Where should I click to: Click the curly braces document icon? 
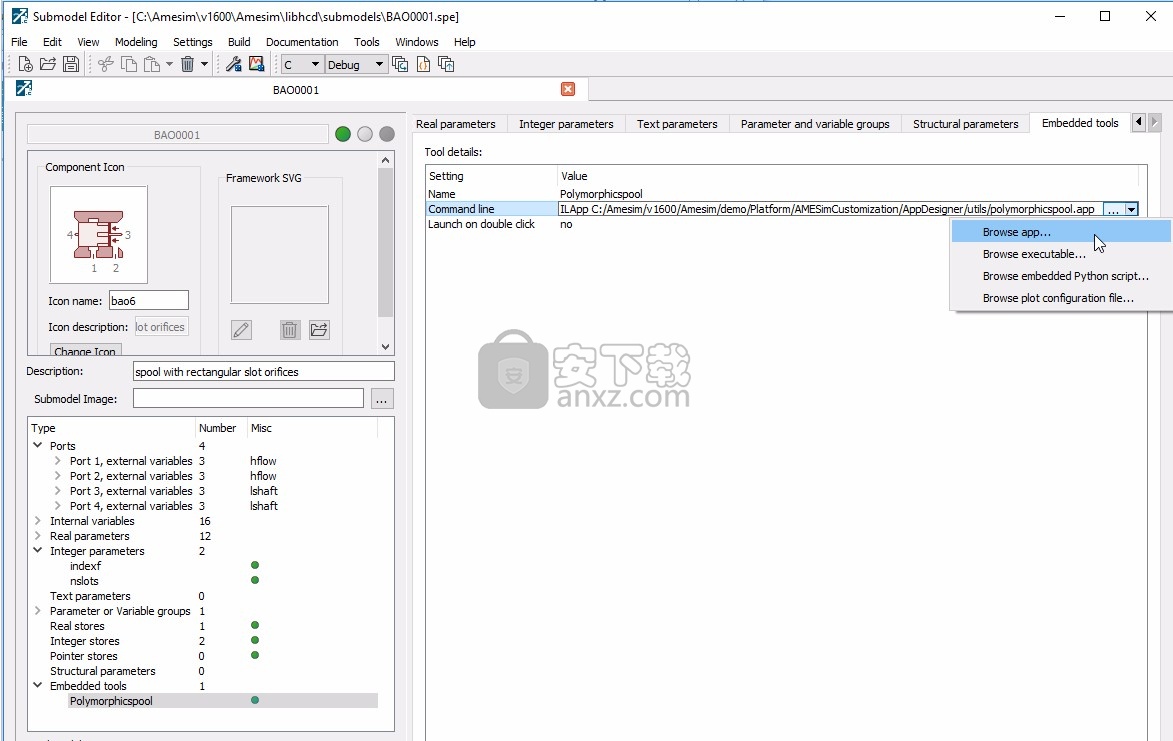423,64
